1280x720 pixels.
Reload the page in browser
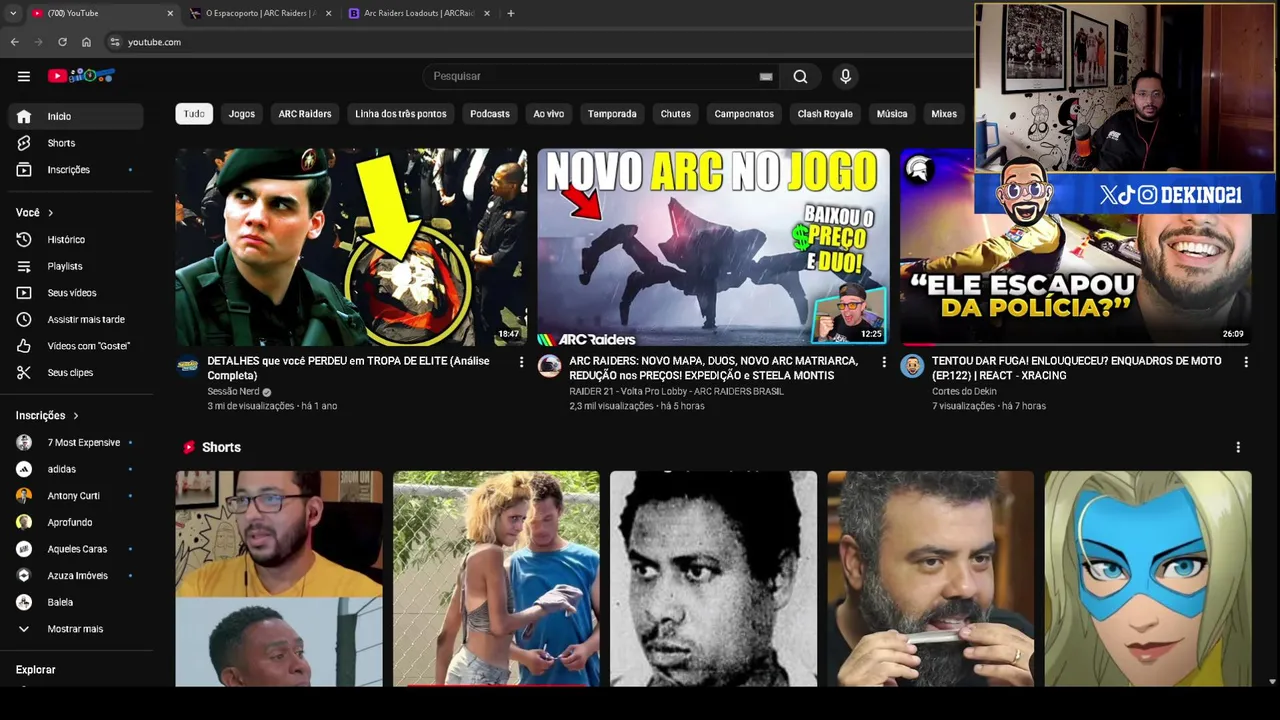[x=62, y=42]
